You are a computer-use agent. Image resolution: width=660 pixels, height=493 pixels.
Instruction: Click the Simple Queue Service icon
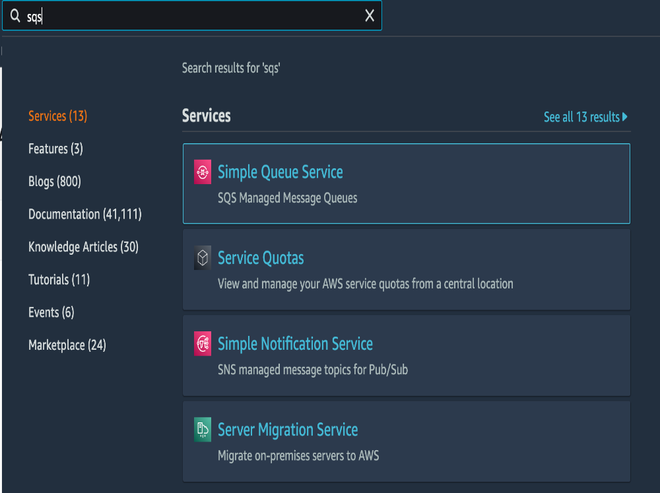(x=203, y=172)
